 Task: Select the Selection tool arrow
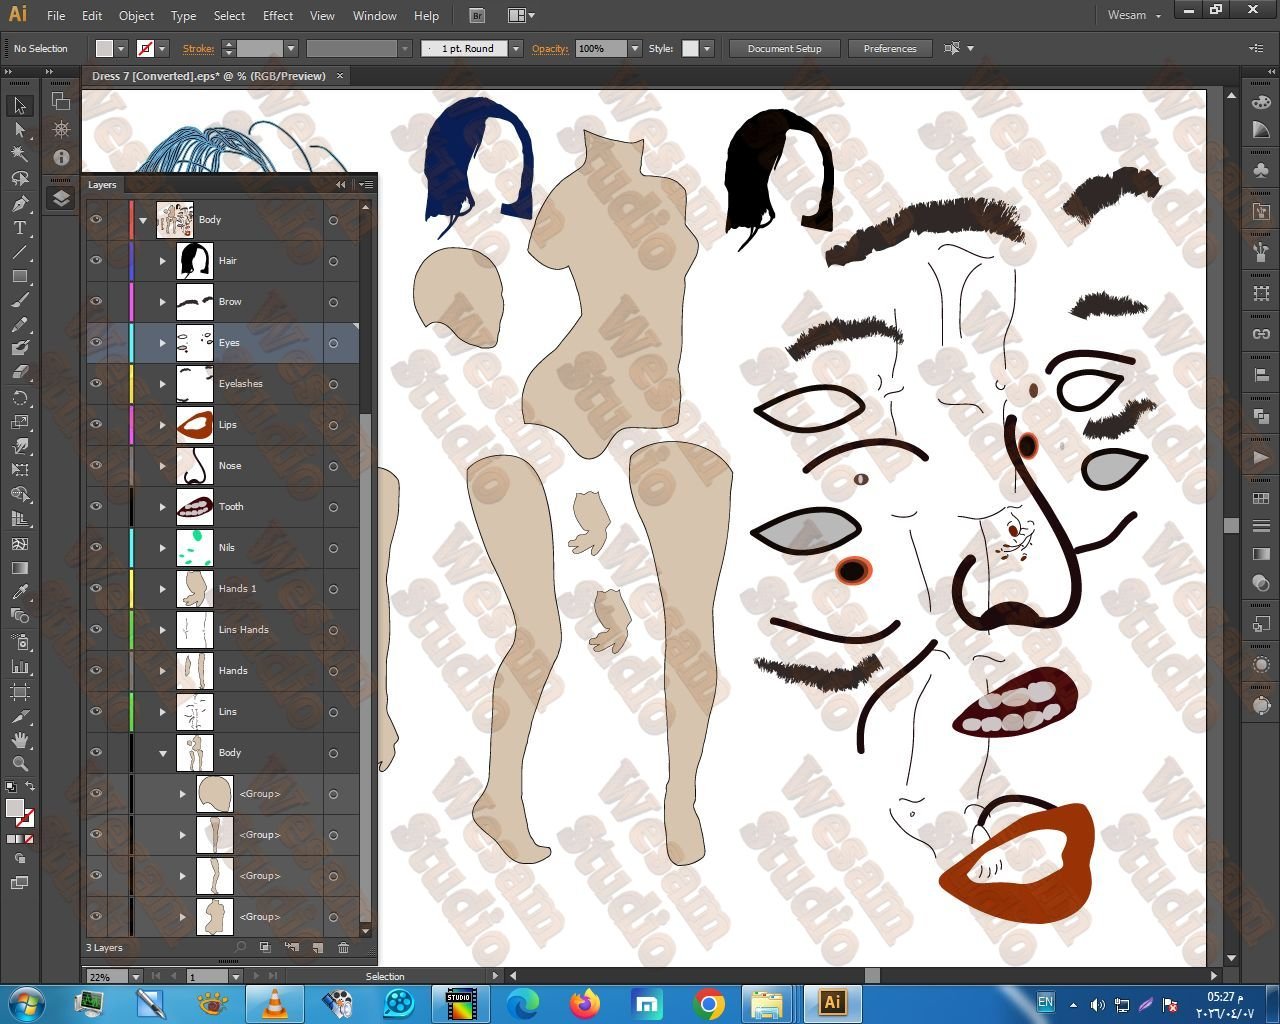20,106
